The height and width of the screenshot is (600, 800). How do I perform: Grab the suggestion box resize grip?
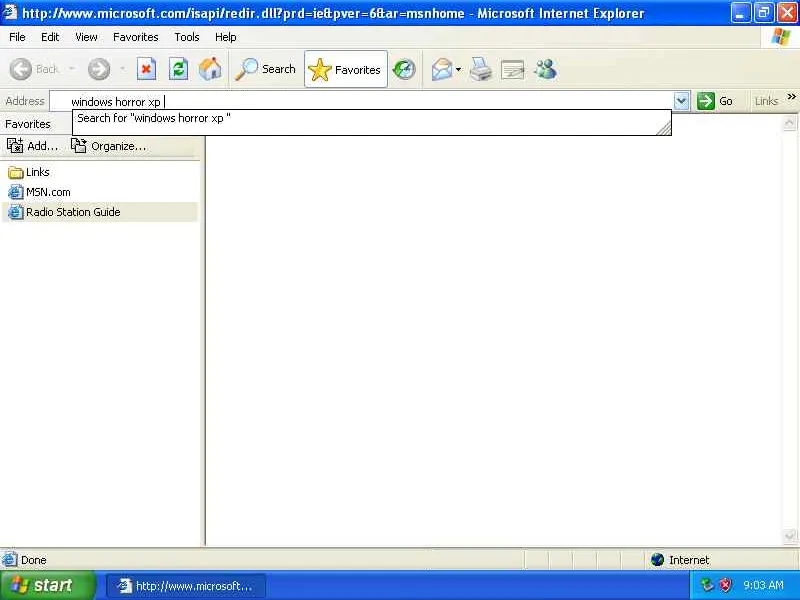click(664, 129)
